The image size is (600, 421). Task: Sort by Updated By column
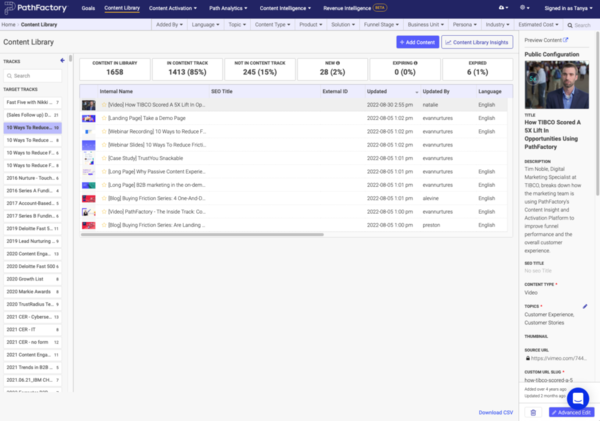pos(436,91)
